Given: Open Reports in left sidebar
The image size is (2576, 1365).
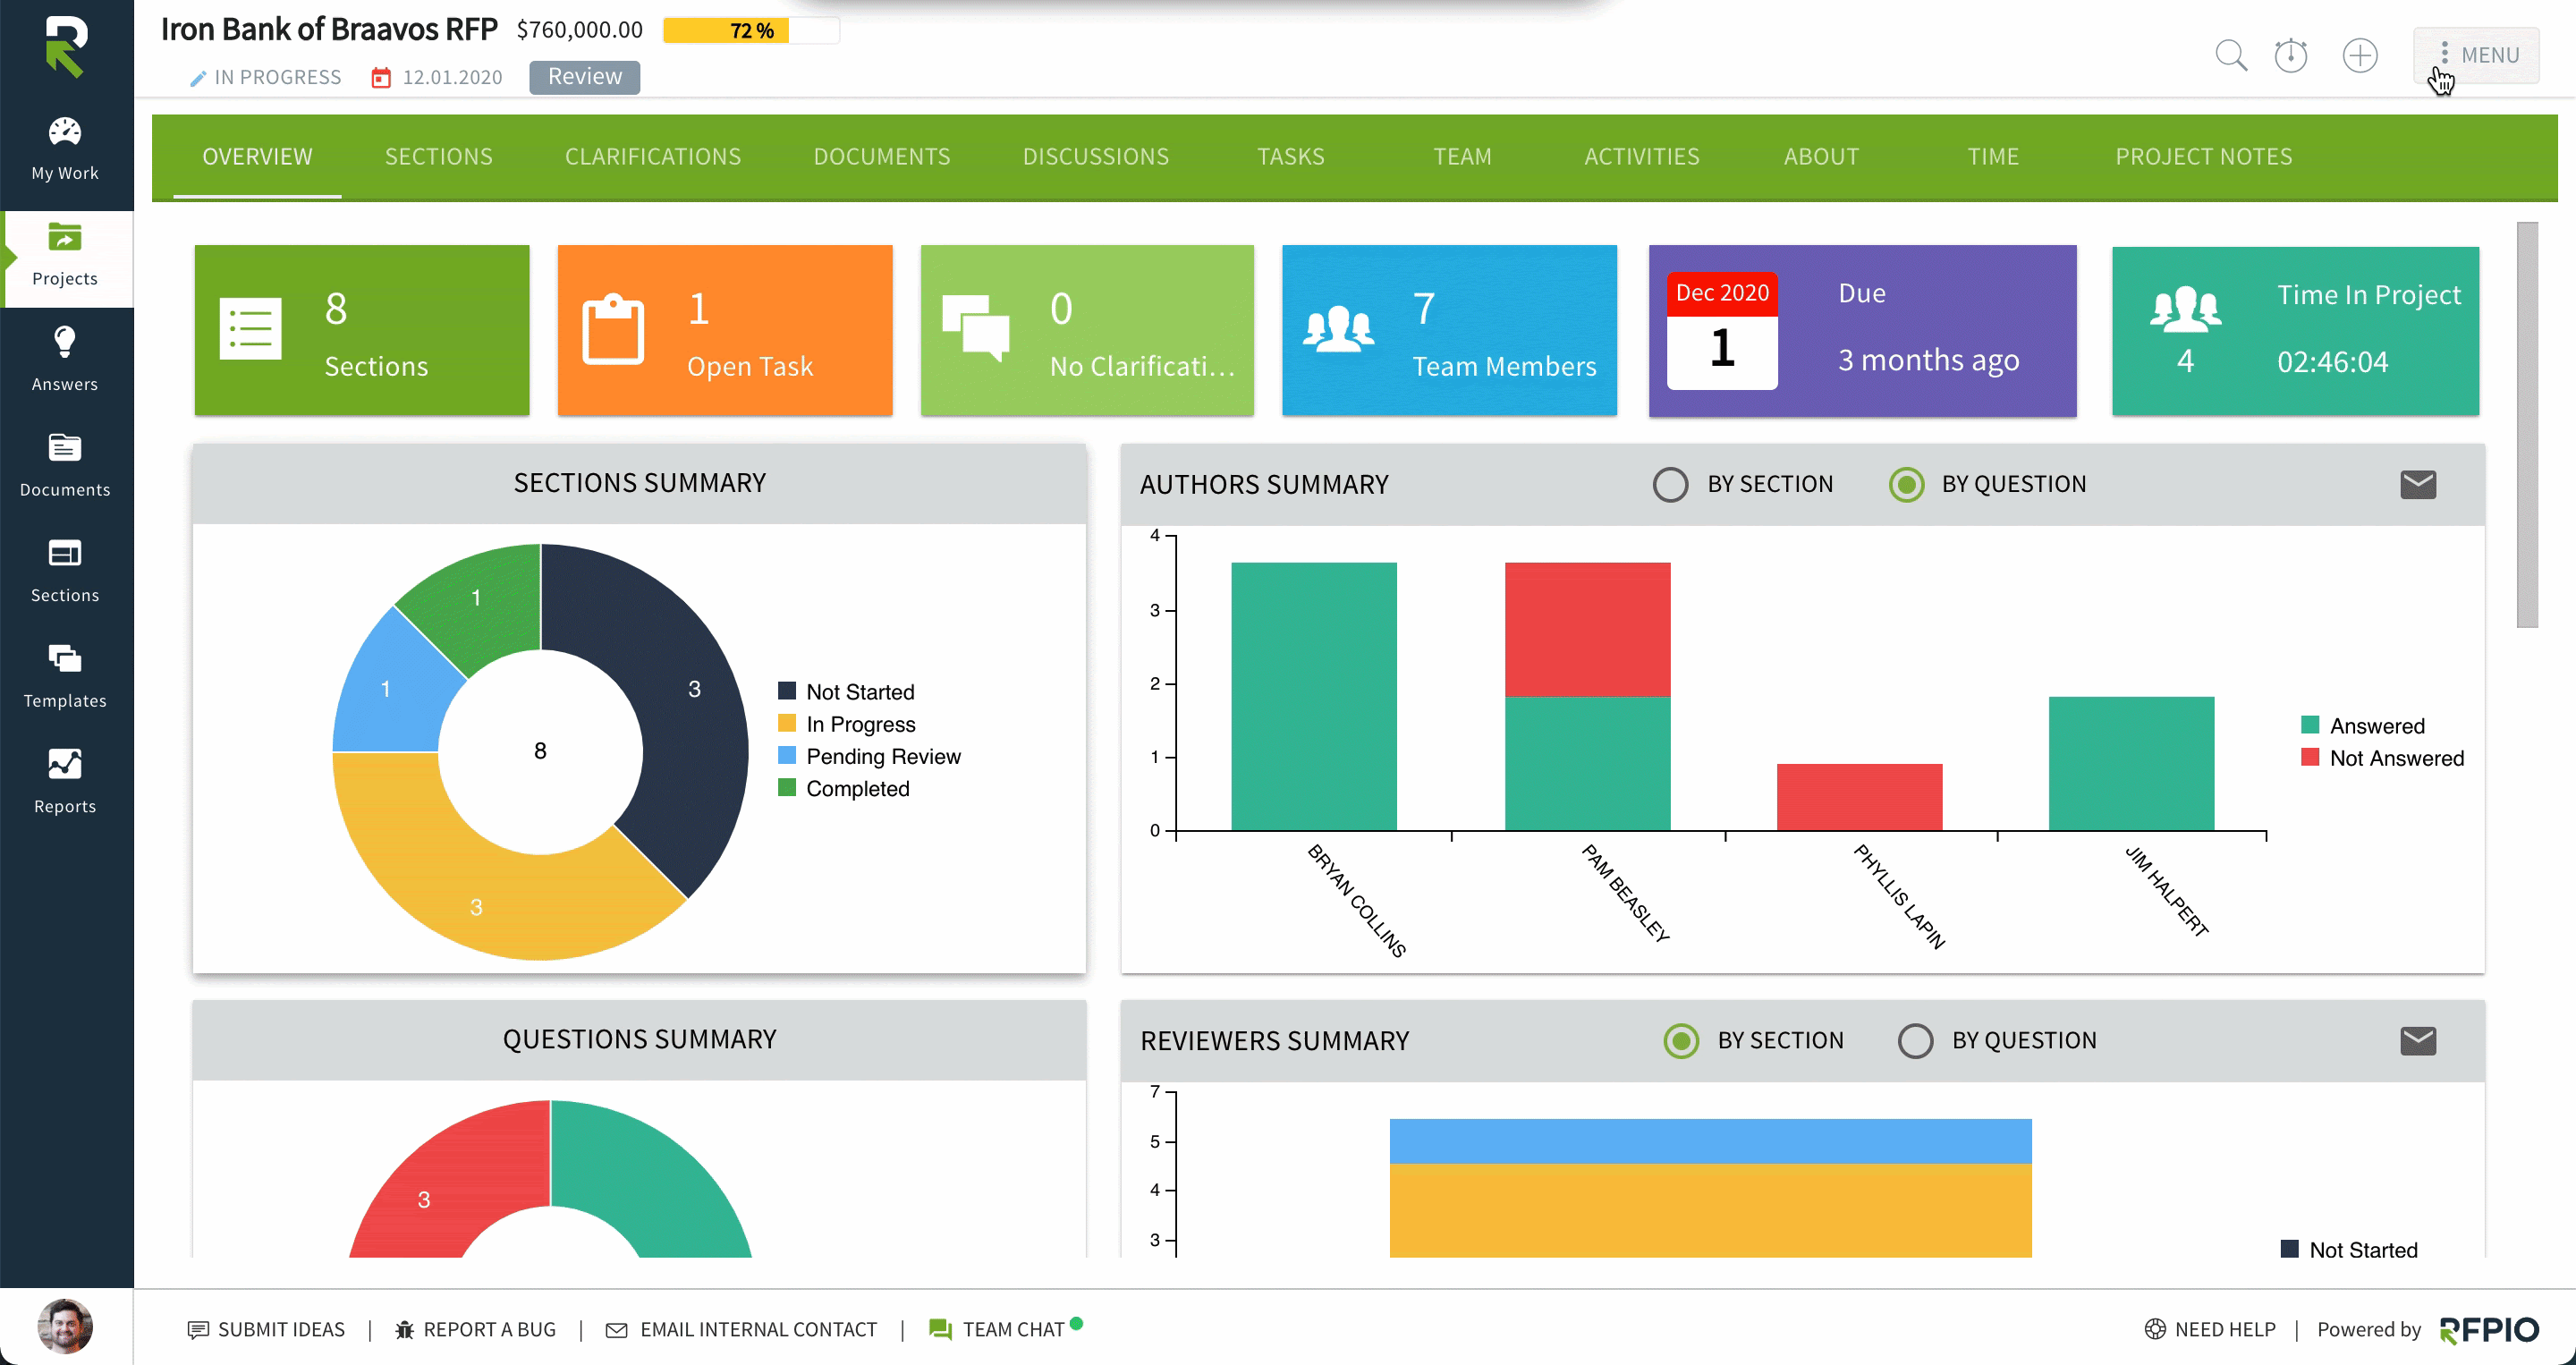Looking at the screenshot, I should [x=65, y=782].
